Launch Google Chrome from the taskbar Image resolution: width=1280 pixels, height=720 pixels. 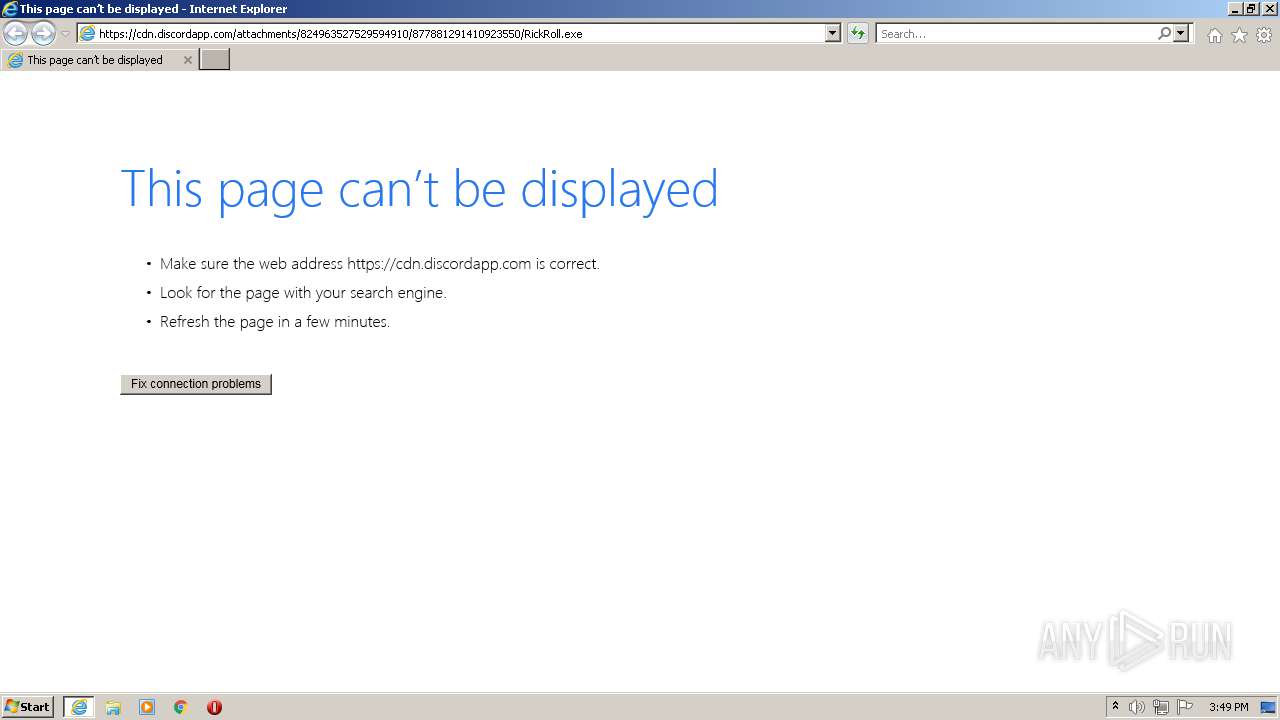[181, 707]
